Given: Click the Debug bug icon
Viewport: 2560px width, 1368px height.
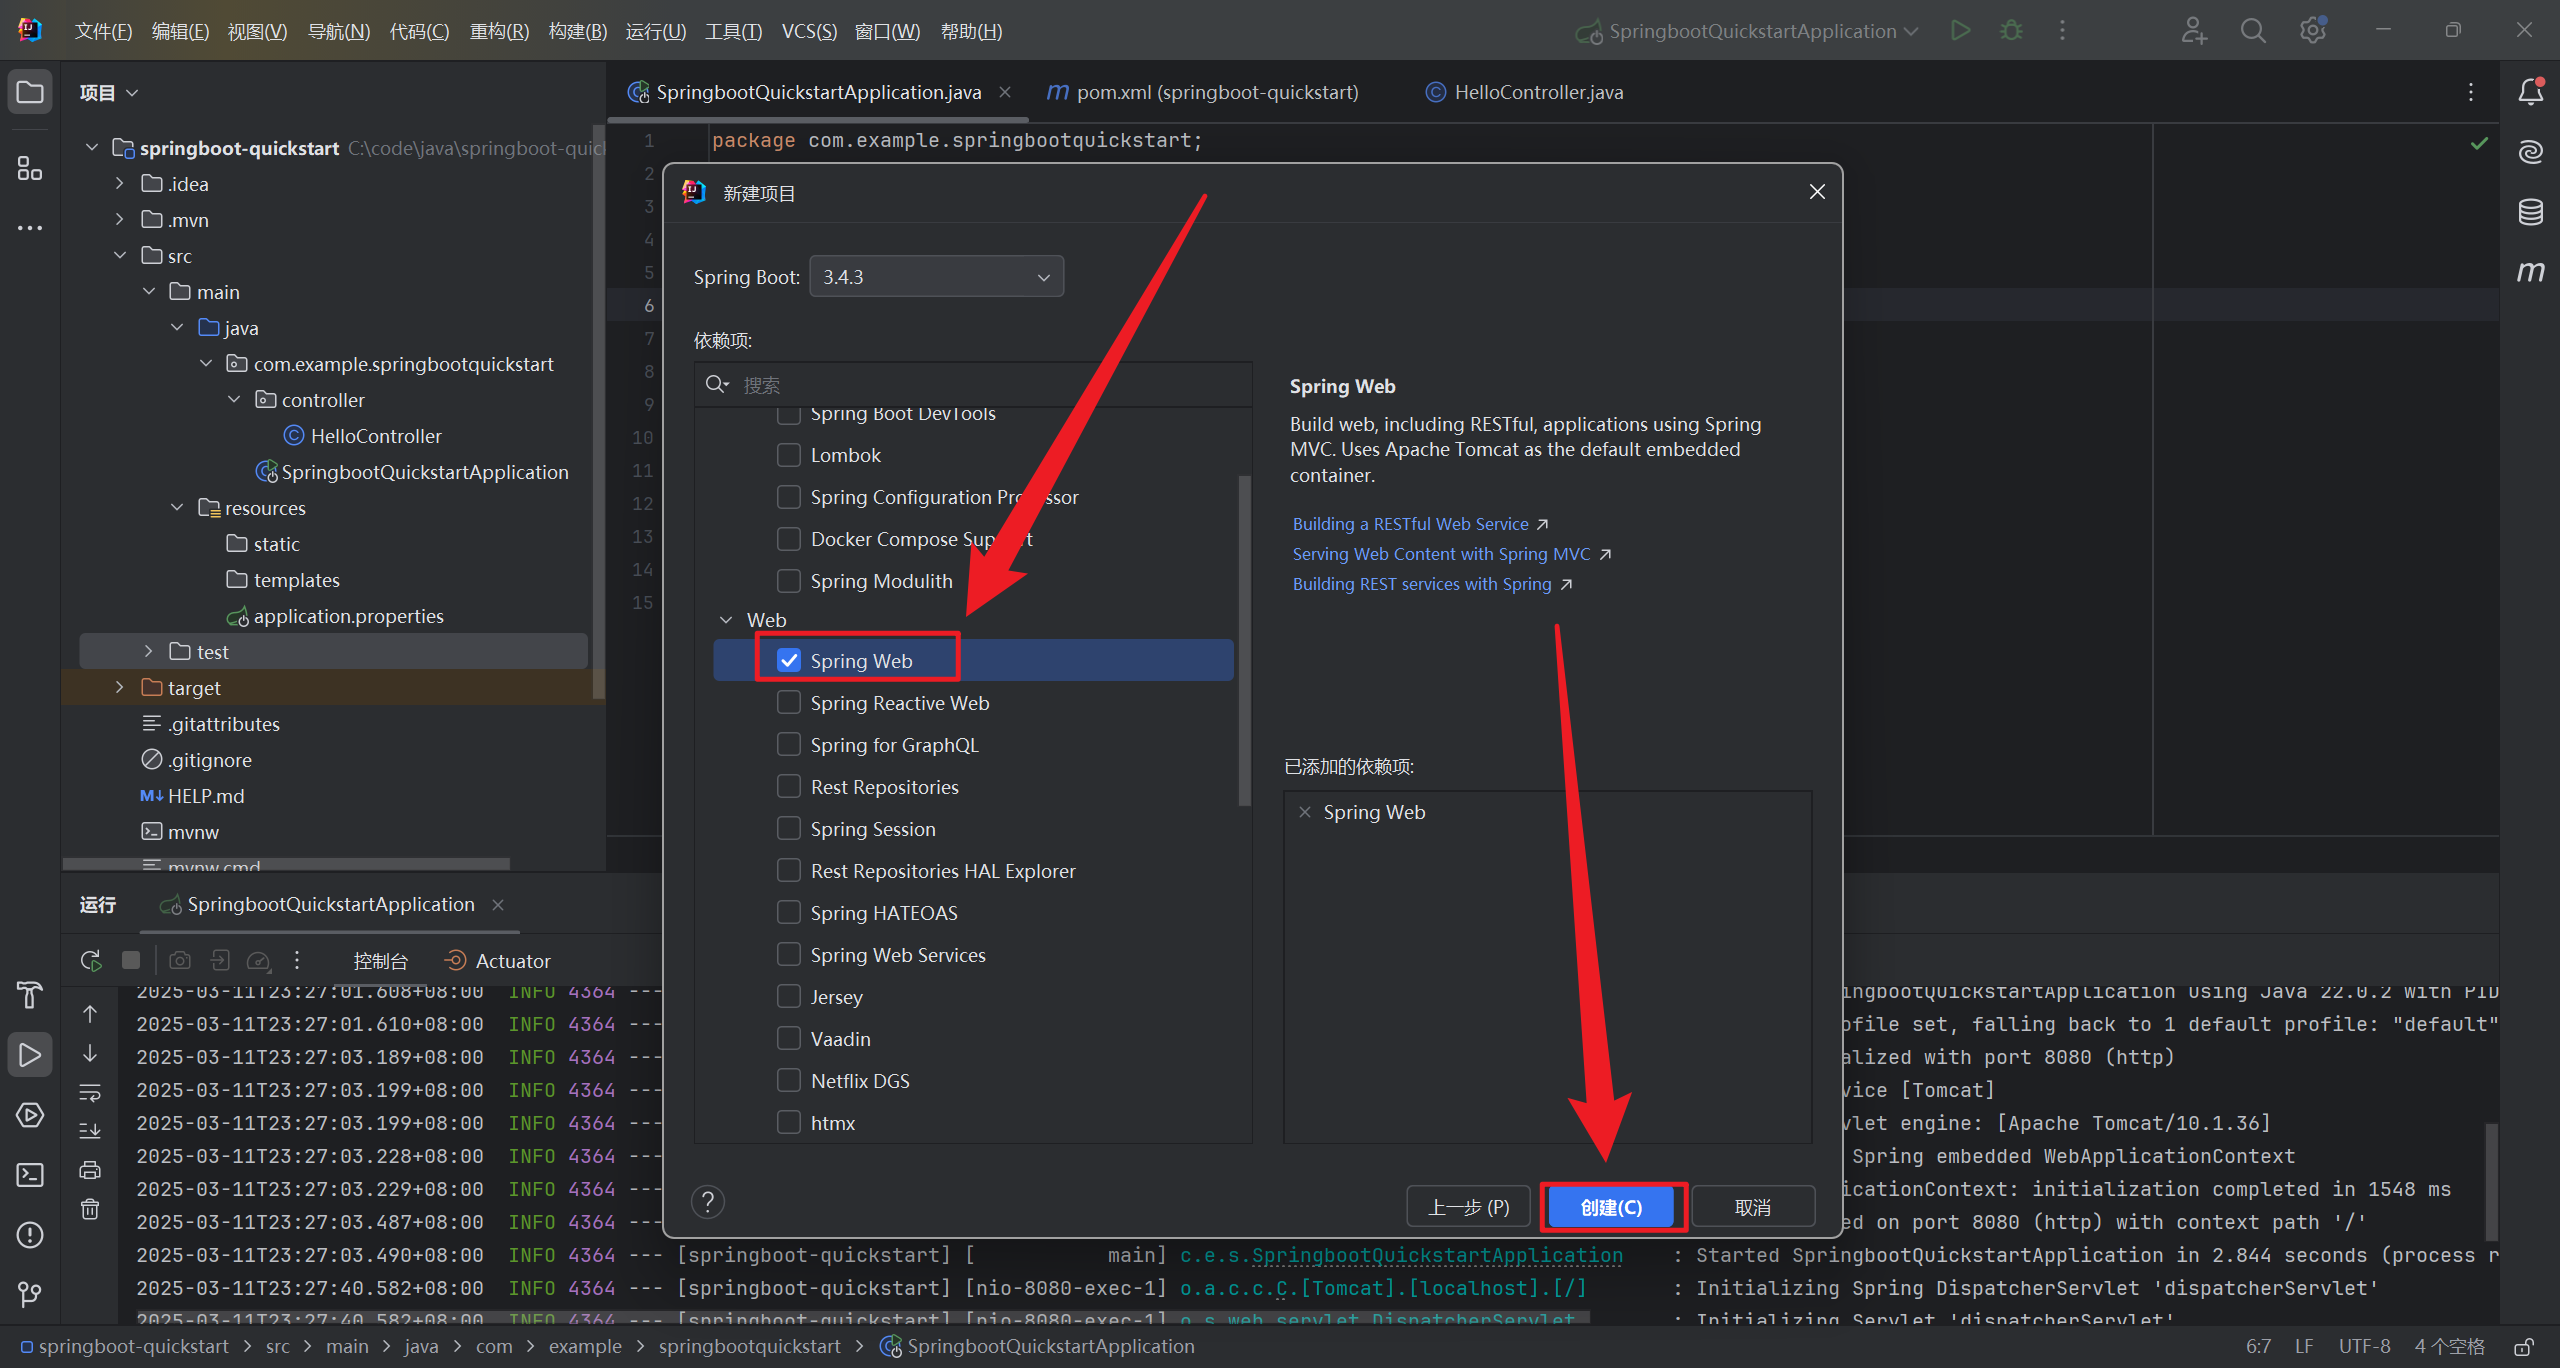Looking at the screenshot, I should tap(2011, 31).
